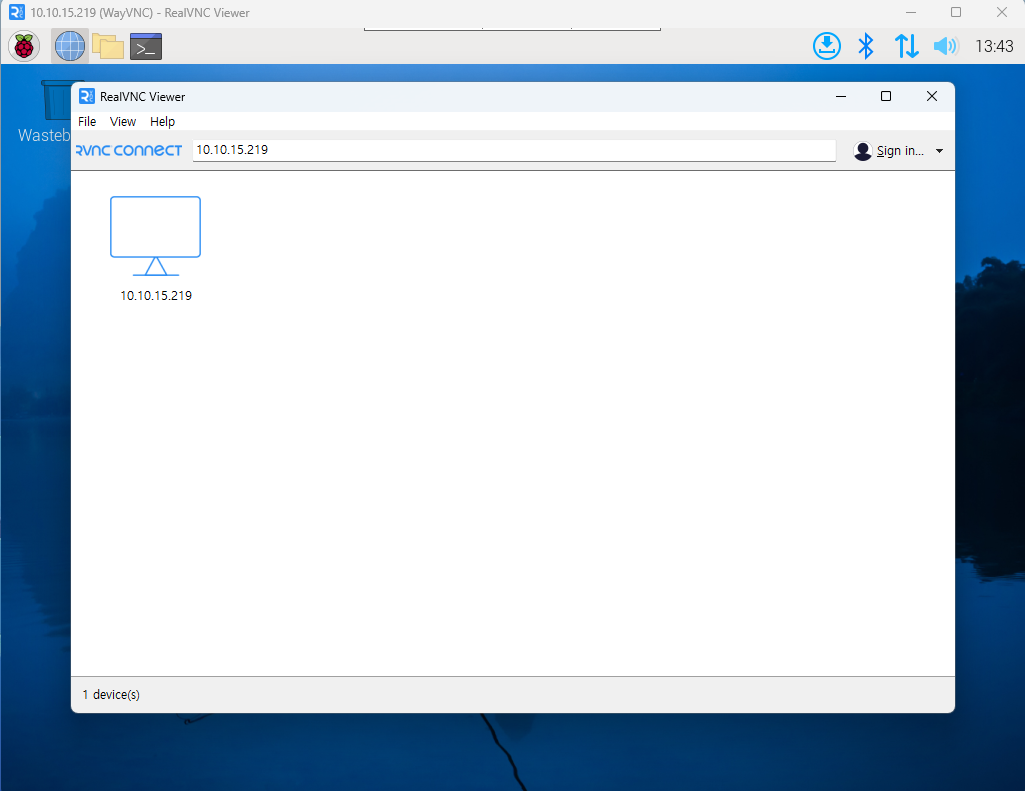Close the outer 10.10.15.219 (WayVNC) window
Screen dimensions: 1025x791
pyautogui.click(x=1001, y=12)
